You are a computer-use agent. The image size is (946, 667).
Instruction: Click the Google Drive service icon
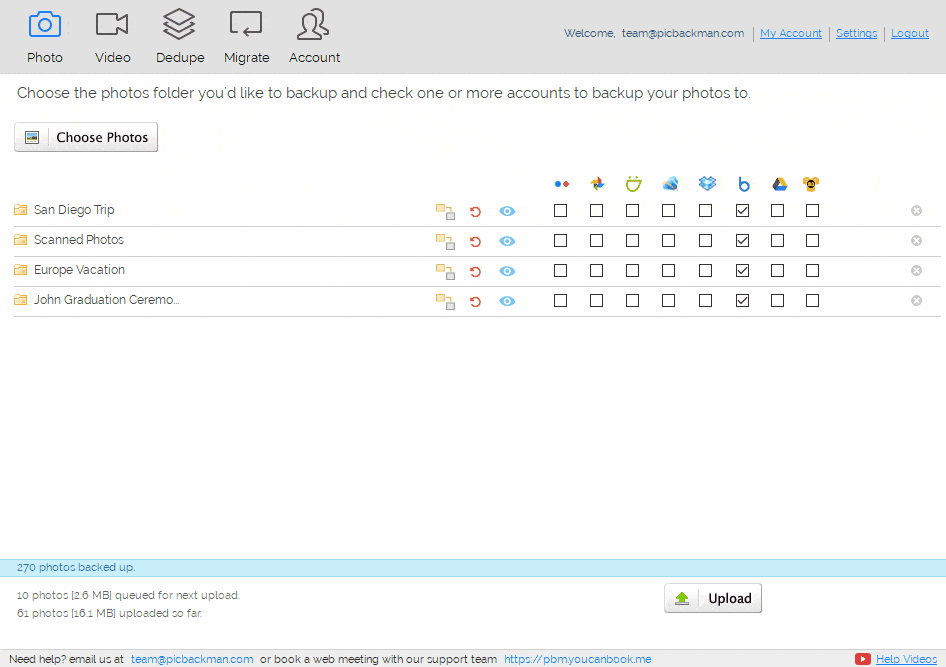[779, 184]
